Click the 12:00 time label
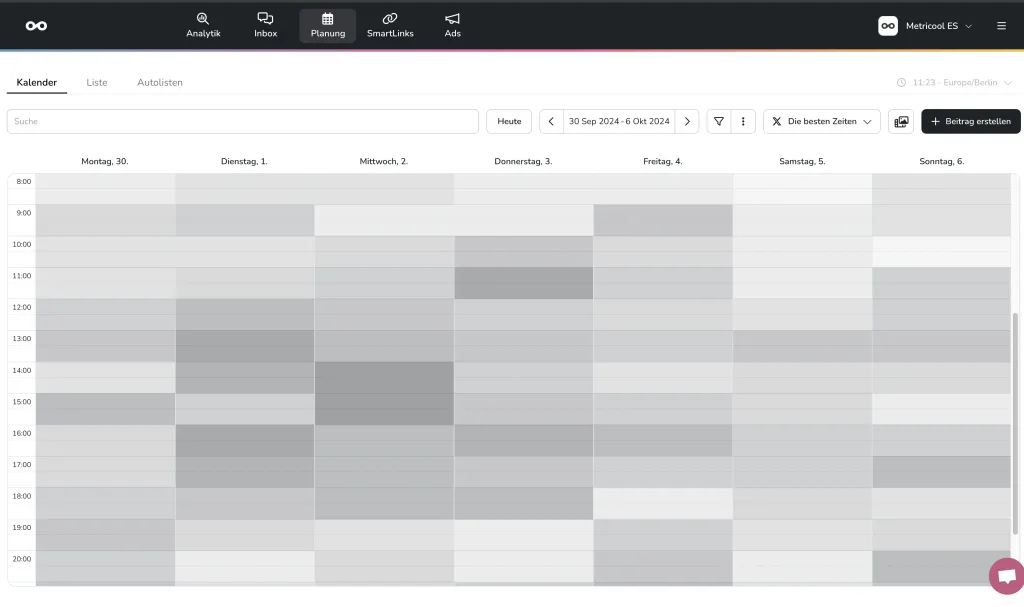 pyautogui.click(x=22, y=307)
